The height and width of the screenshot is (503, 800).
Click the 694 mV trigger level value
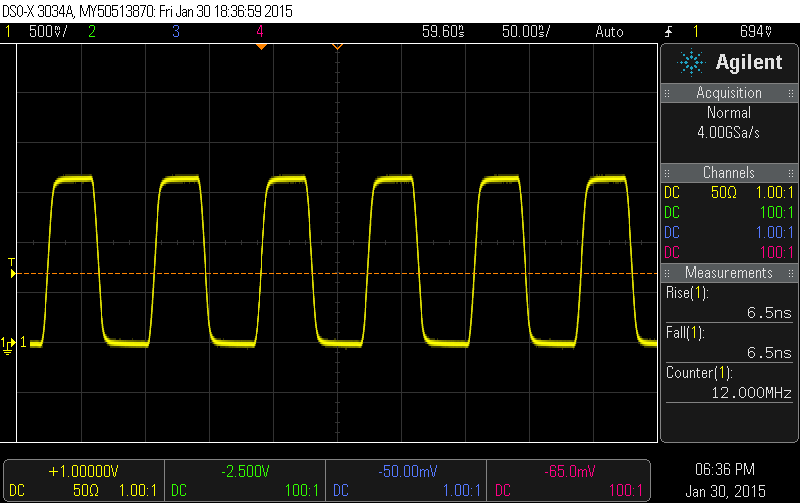pos(756,32)
